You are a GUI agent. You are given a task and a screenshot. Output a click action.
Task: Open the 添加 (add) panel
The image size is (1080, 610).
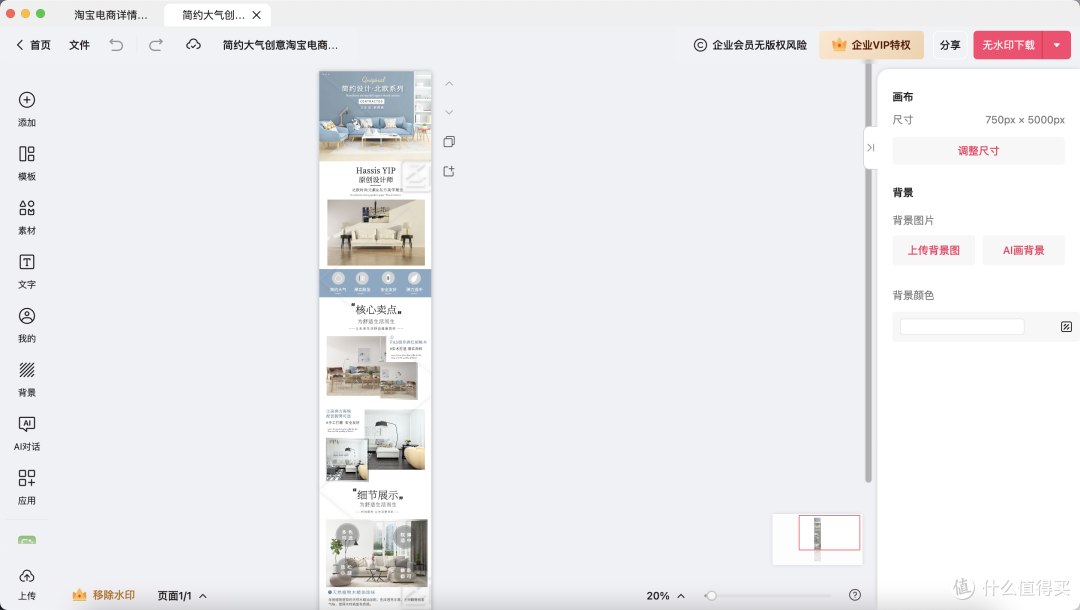click(27, 109)
